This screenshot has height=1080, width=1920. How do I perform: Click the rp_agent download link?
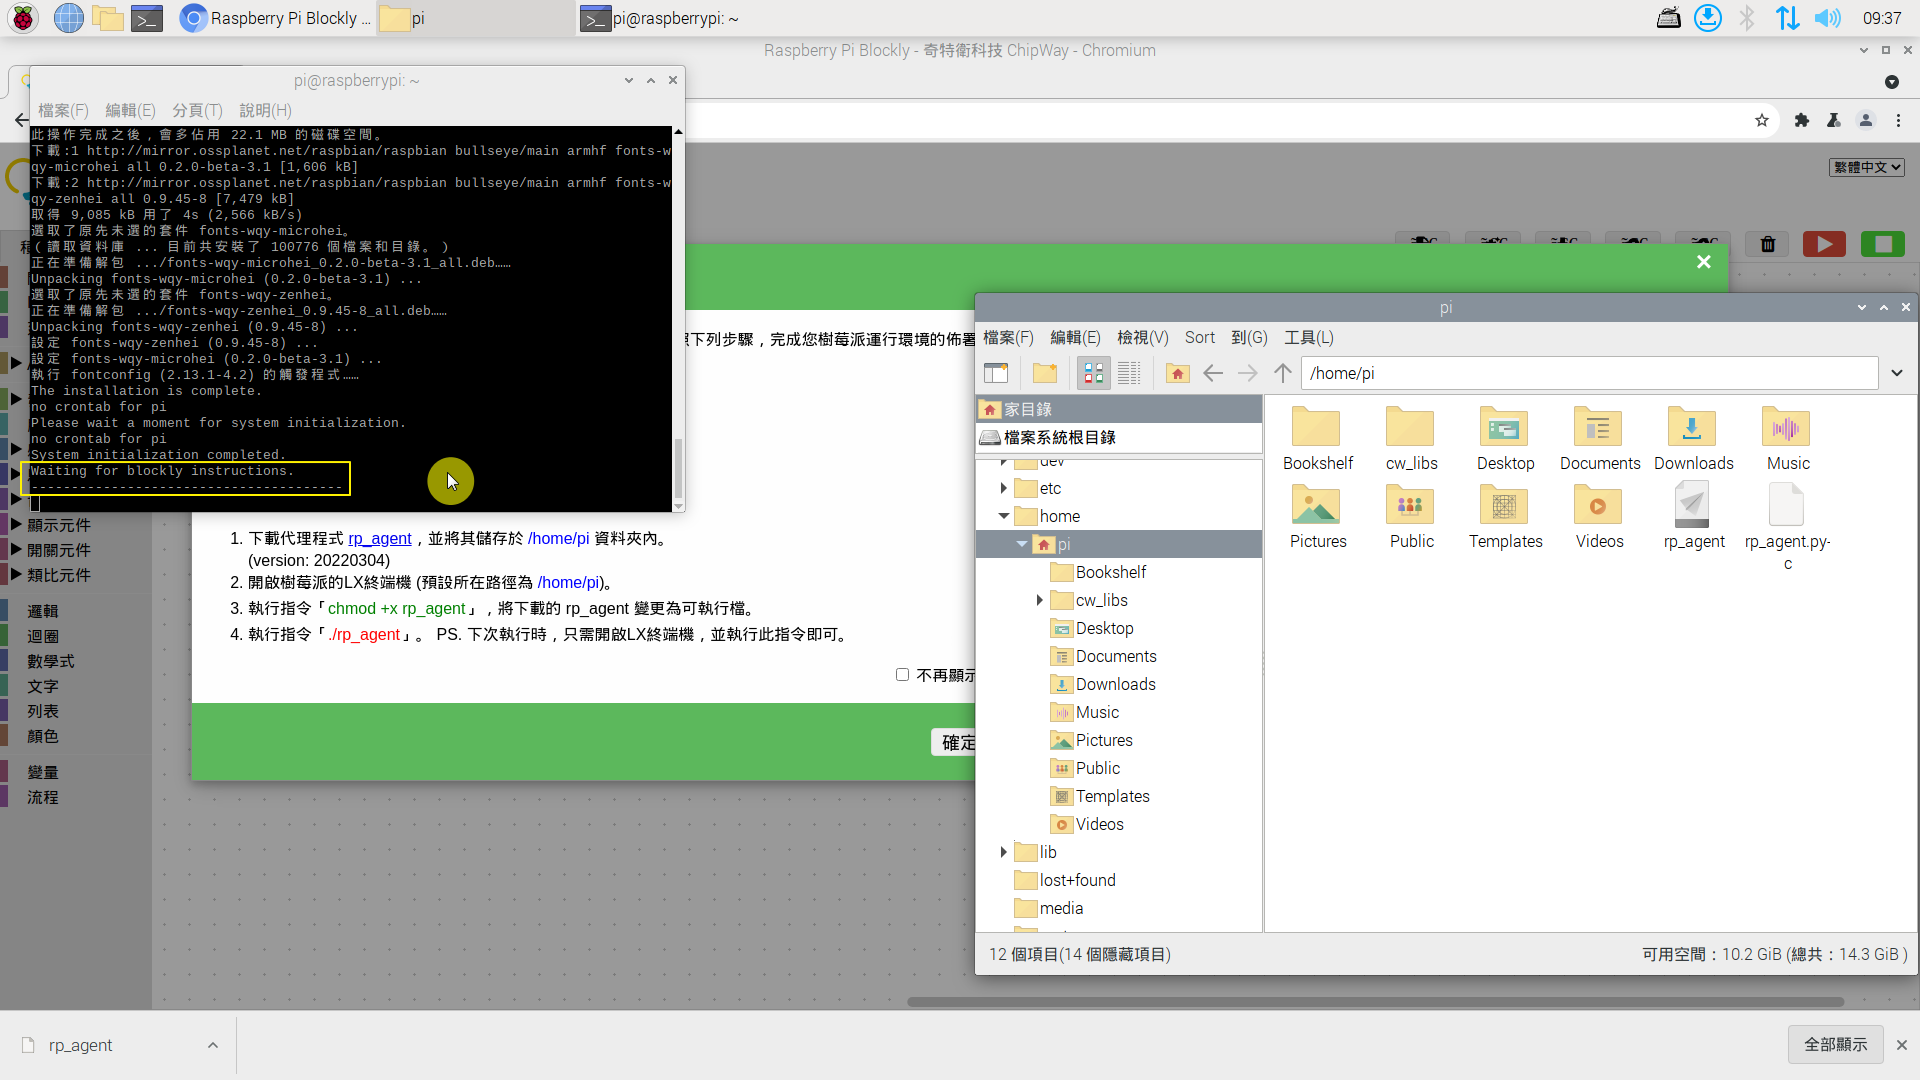point(379,538)
